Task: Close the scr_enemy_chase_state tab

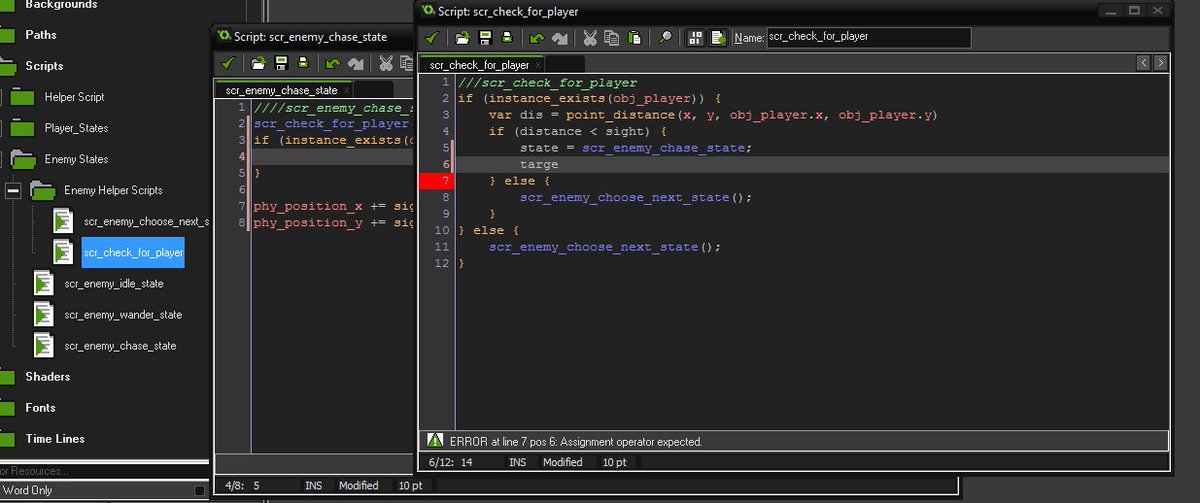Action: [x=346, y=90]
